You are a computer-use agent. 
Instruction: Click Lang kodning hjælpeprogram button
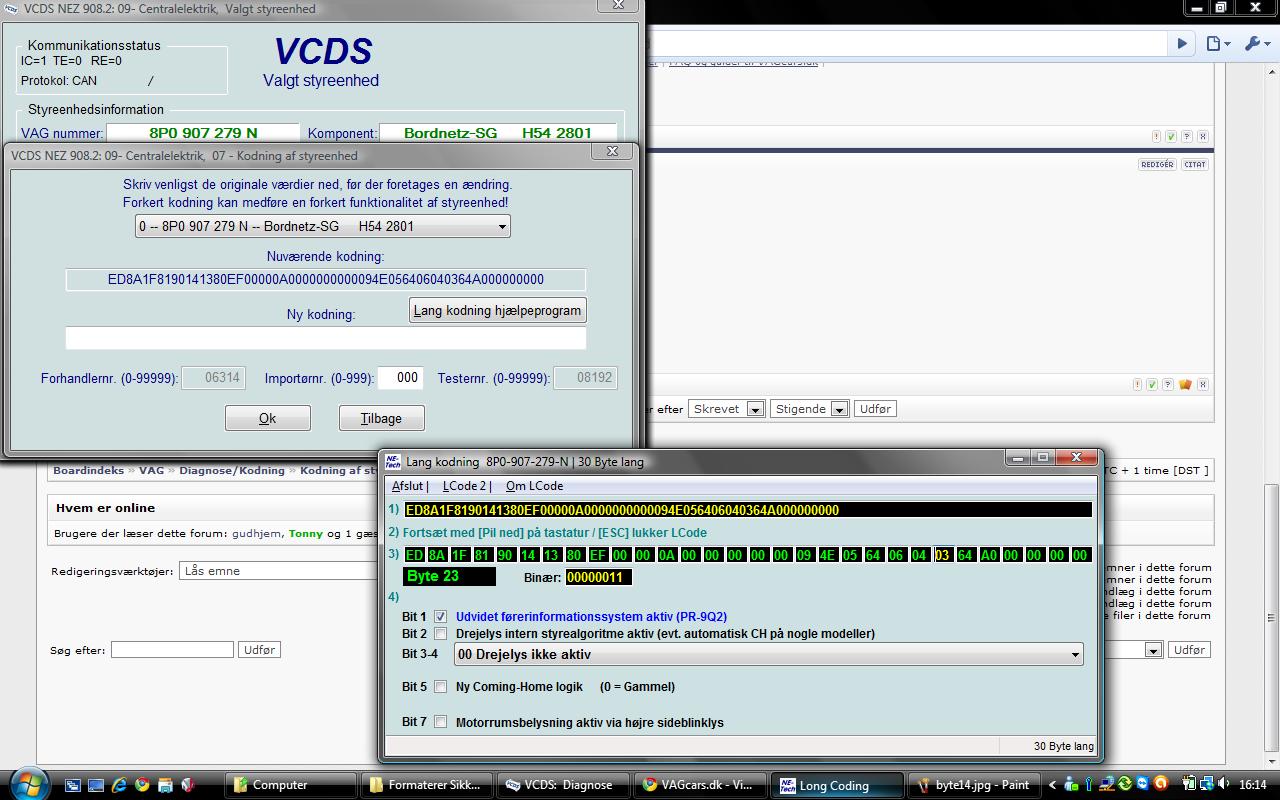tap(497, 310)
